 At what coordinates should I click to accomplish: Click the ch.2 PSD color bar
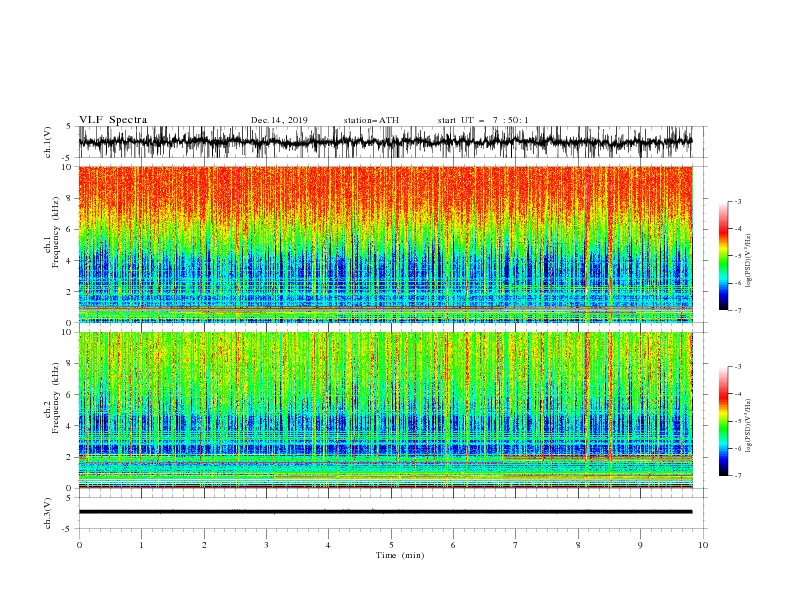(x=723, y=421)
